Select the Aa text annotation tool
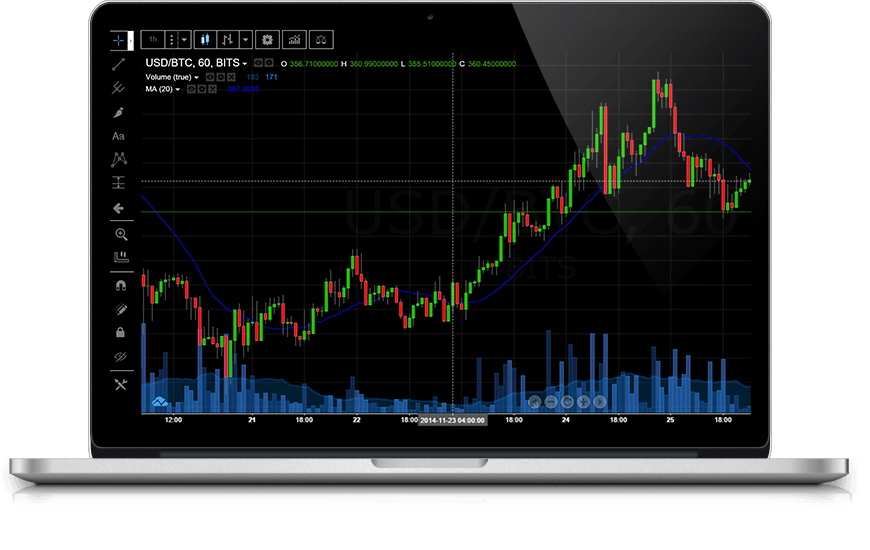 coord(119,136)
